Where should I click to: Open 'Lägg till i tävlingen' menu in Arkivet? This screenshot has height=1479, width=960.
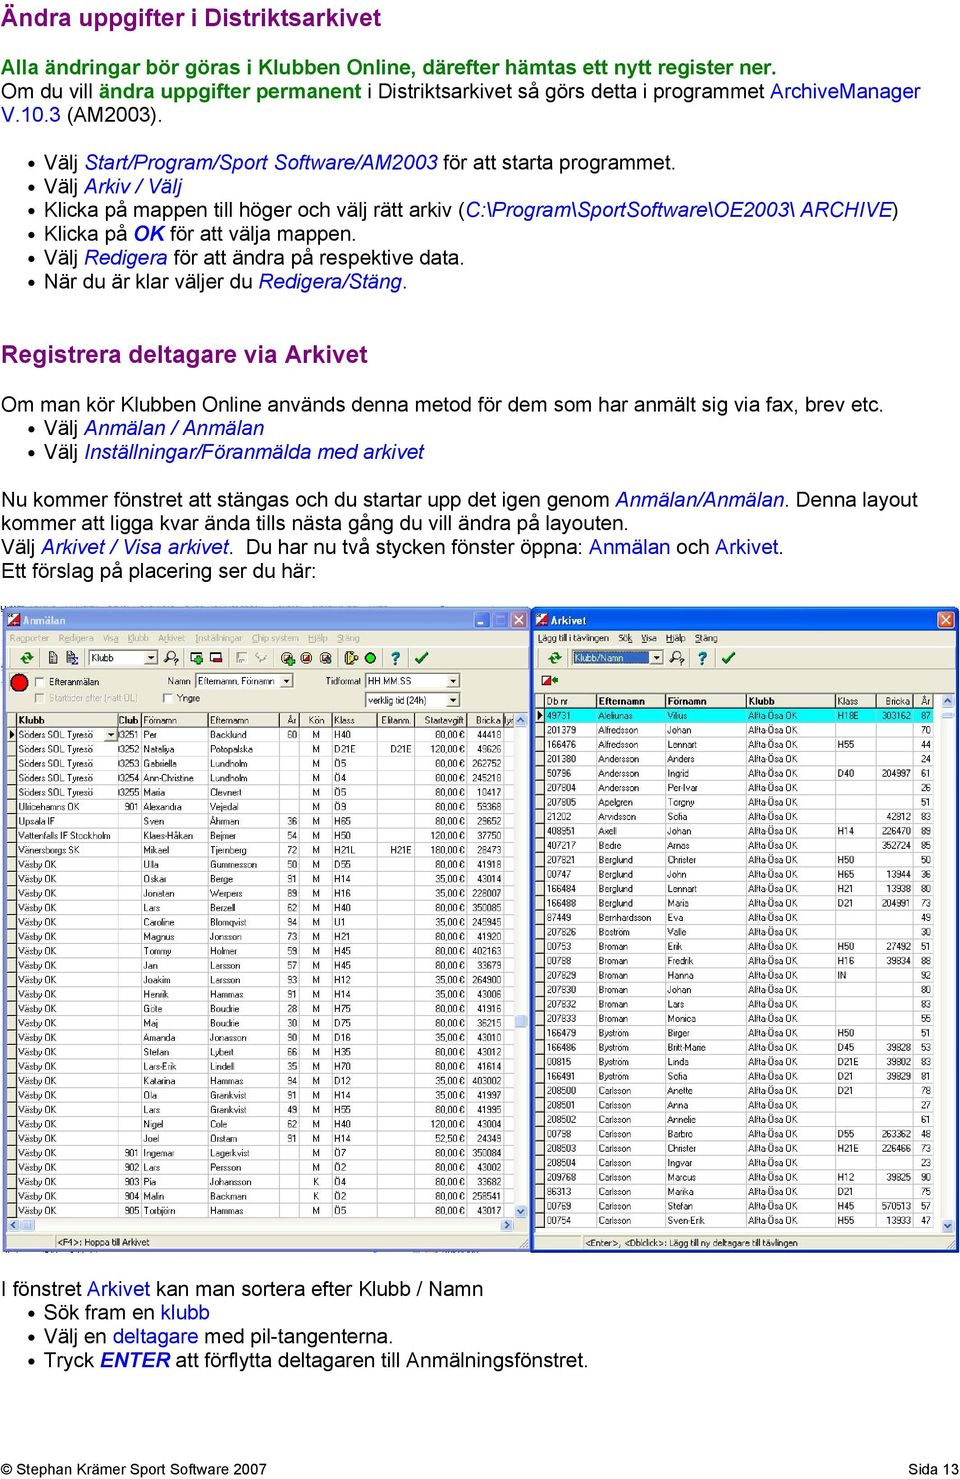point(573,638)
